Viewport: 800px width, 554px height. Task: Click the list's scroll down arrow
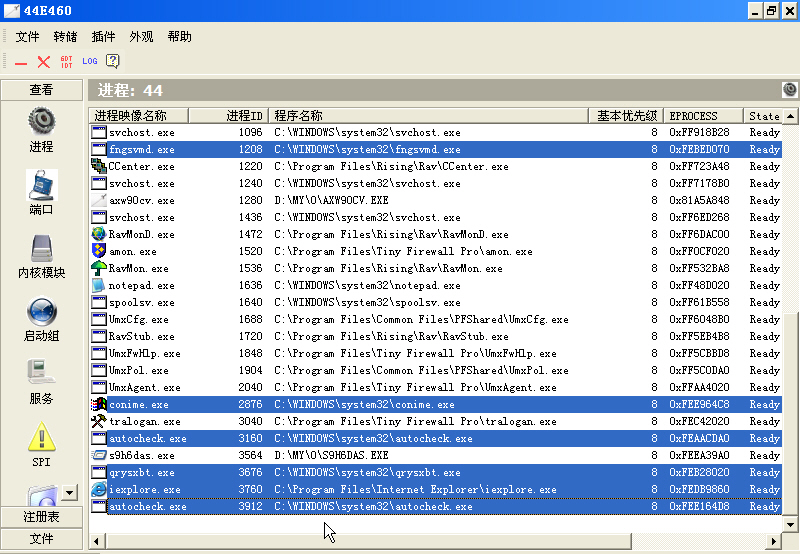pyautogui.click(x=790, y=524)
